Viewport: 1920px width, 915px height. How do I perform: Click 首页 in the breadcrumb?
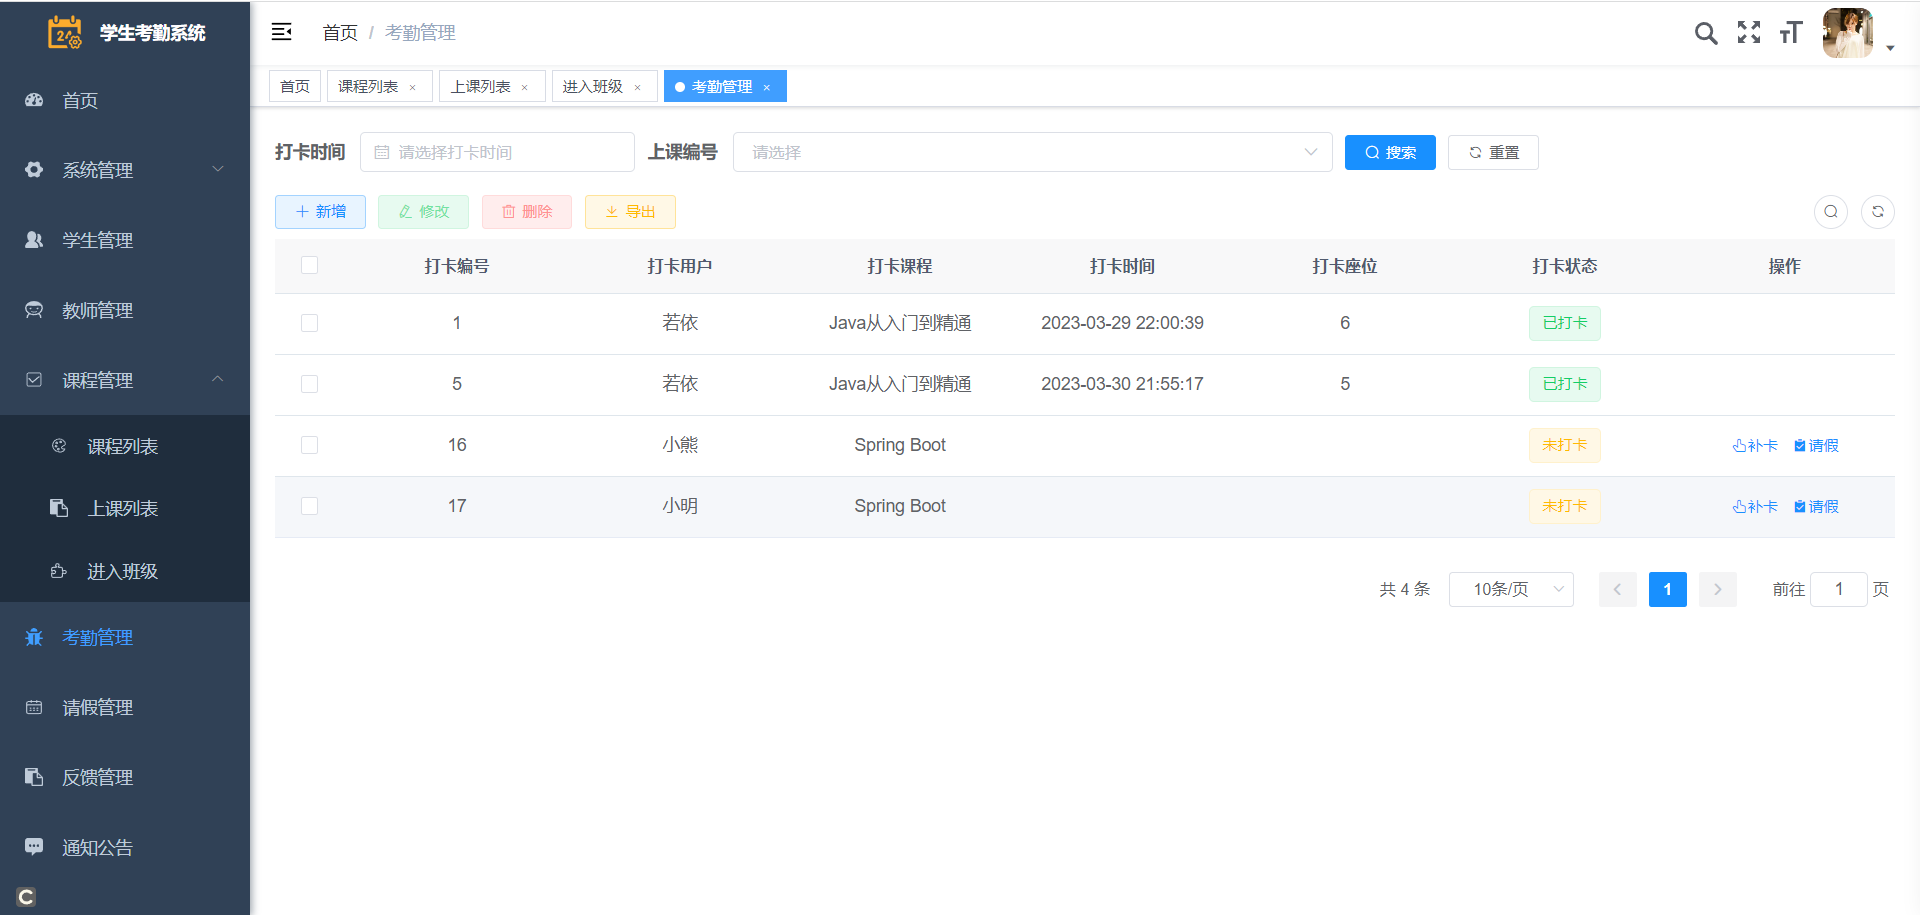click(340, 33)
